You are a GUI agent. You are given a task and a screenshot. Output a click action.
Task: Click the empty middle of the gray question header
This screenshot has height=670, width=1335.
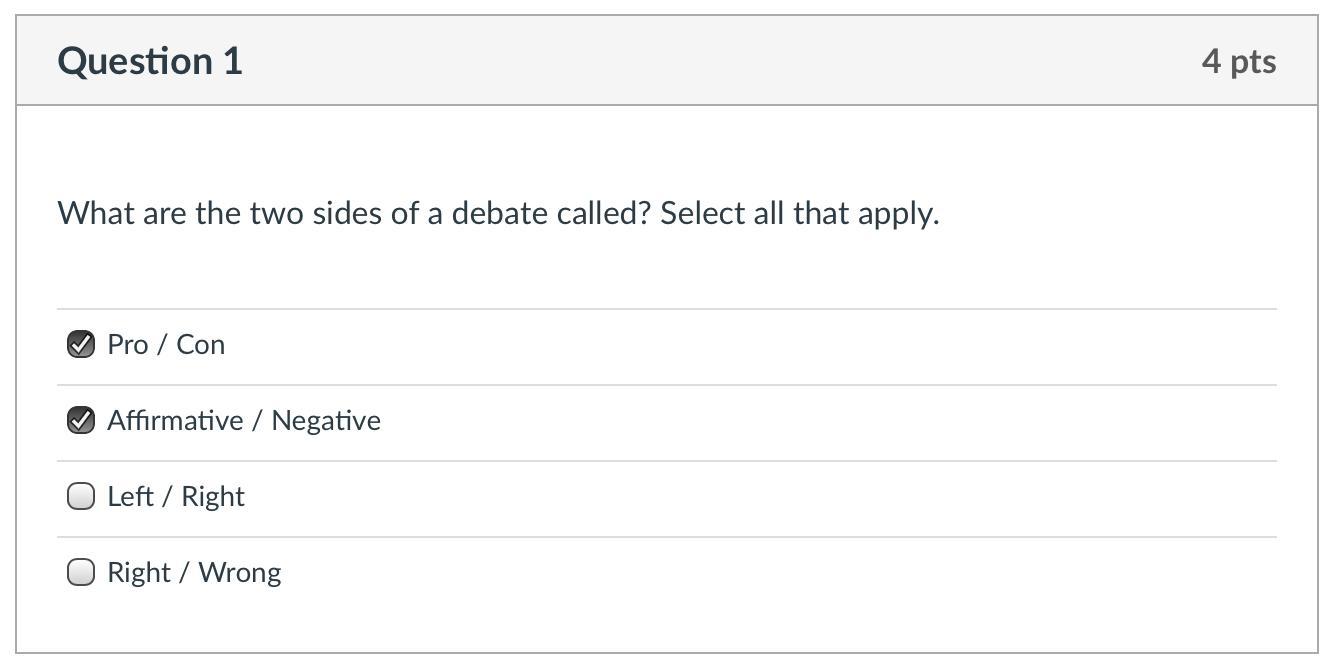click(700, 61)
